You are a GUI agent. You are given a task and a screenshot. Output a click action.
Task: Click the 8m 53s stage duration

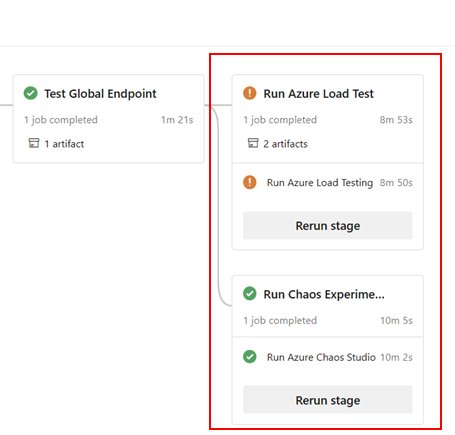396,120
